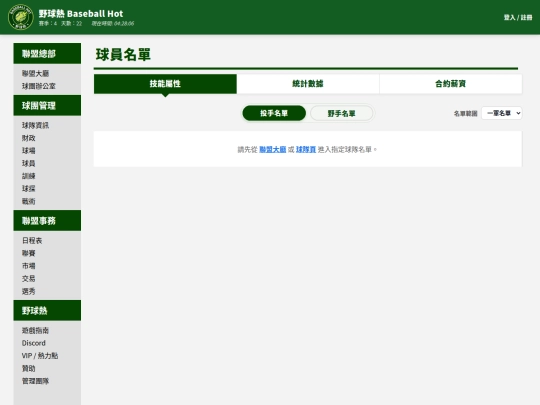Open 贊助 in the sidebar

click(29, 368)
